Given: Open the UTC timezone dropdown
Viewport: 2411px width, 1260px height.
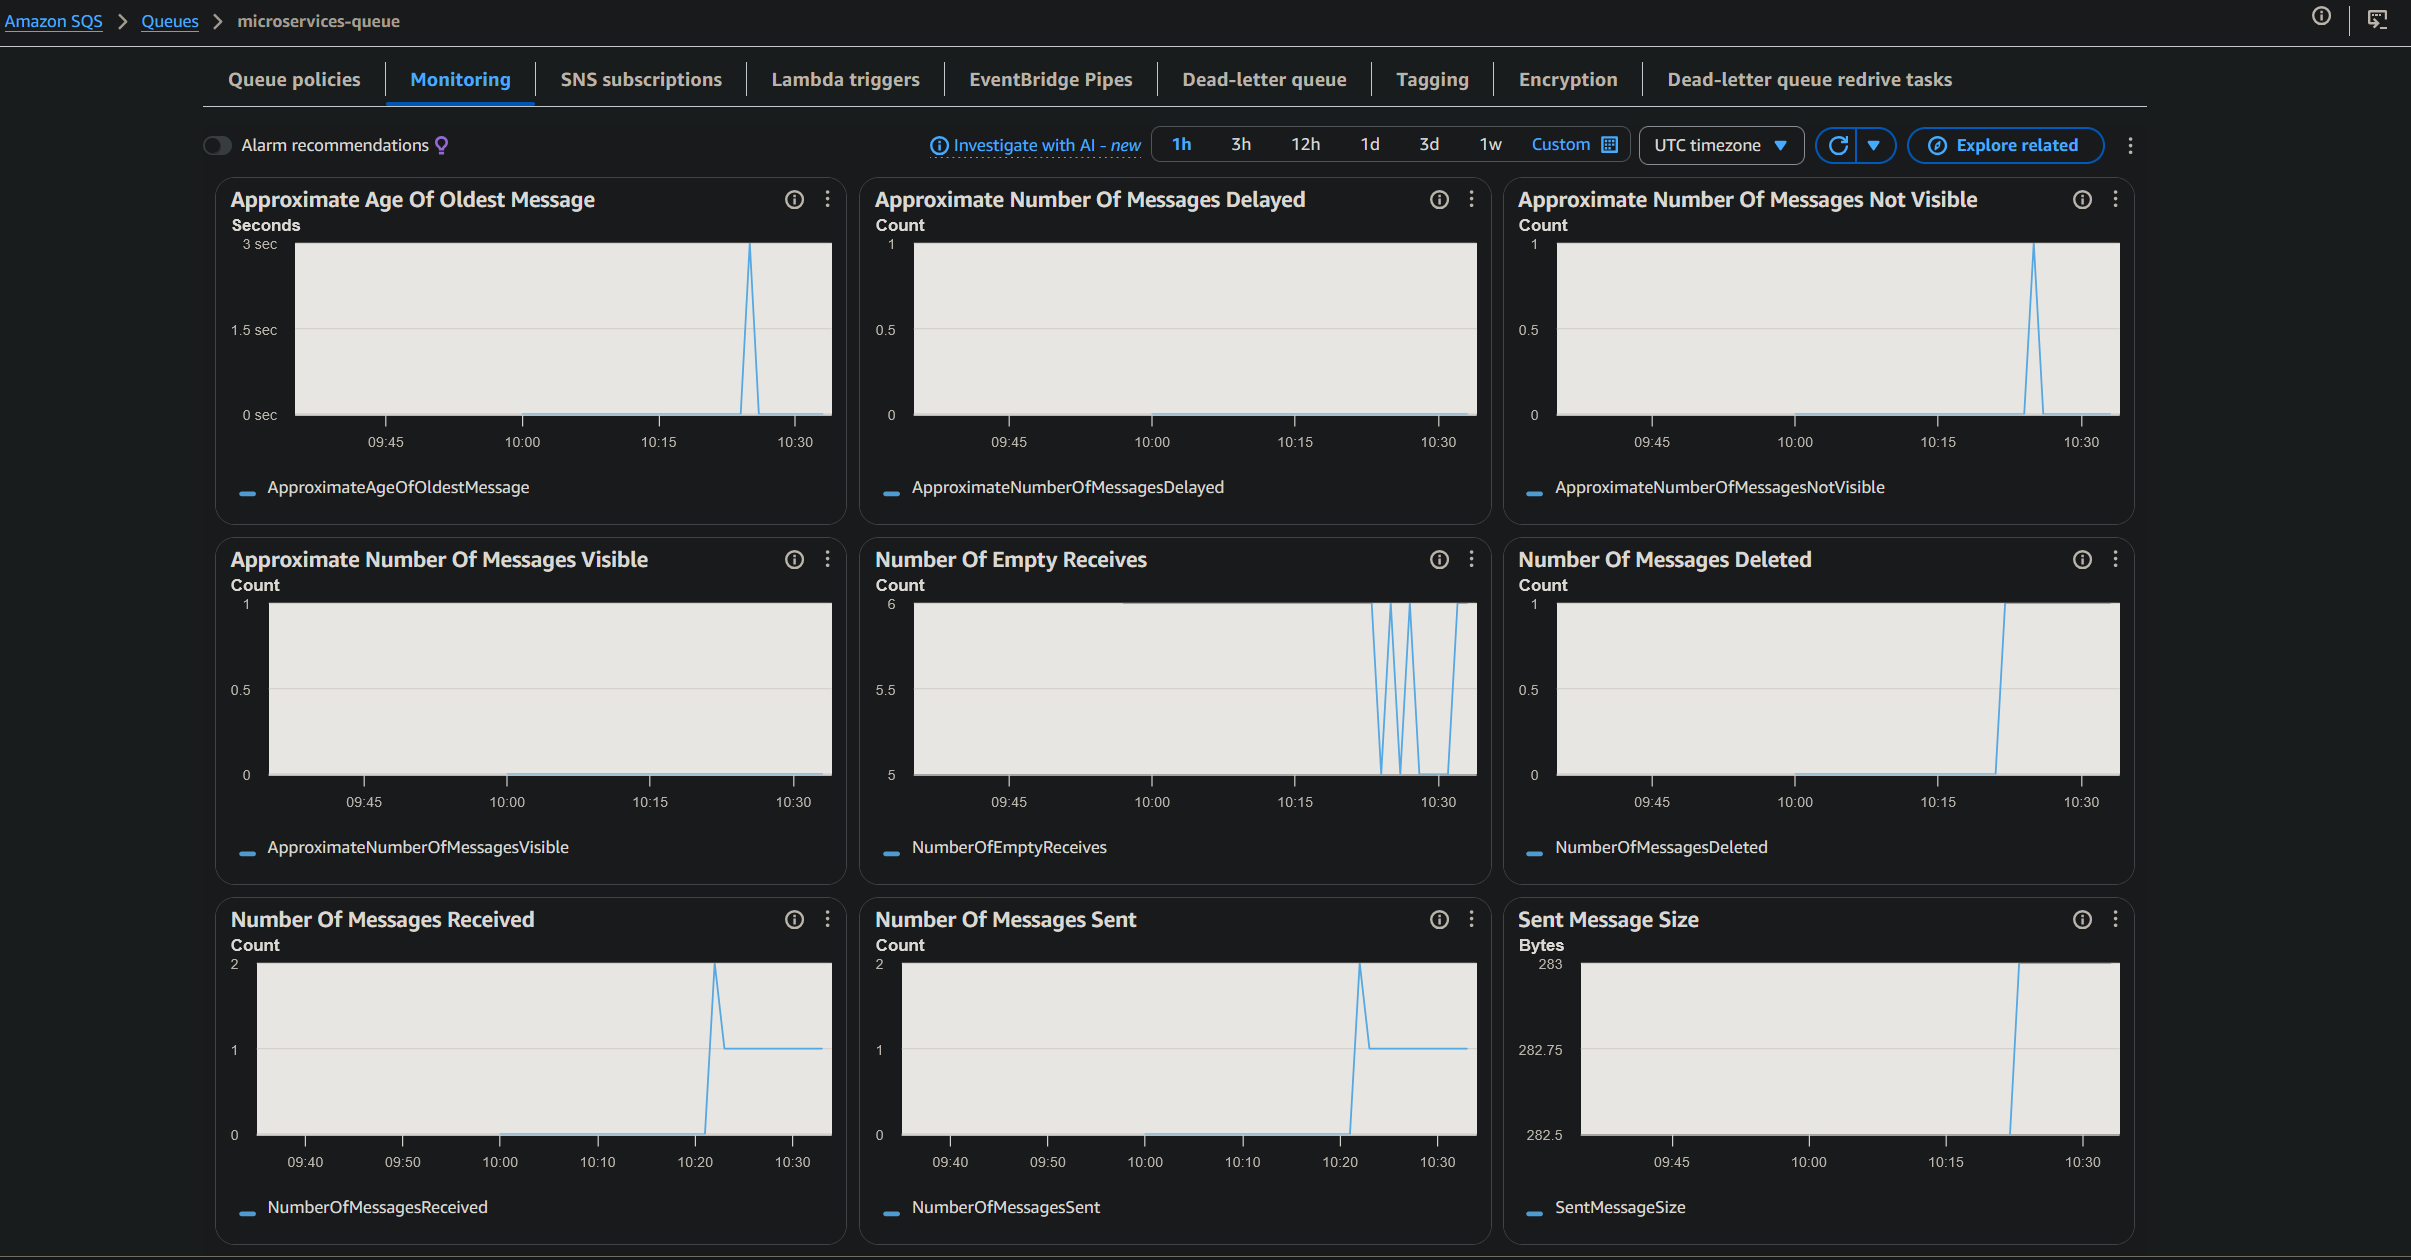Looking at the screenshot, I should pyautogui.click(x=1721, y=146).
